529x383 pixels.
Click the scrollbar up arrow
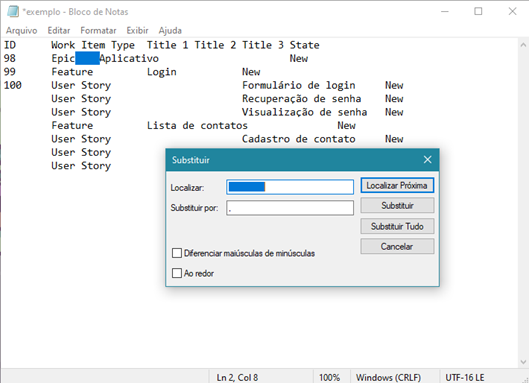[x=523, y=44]
